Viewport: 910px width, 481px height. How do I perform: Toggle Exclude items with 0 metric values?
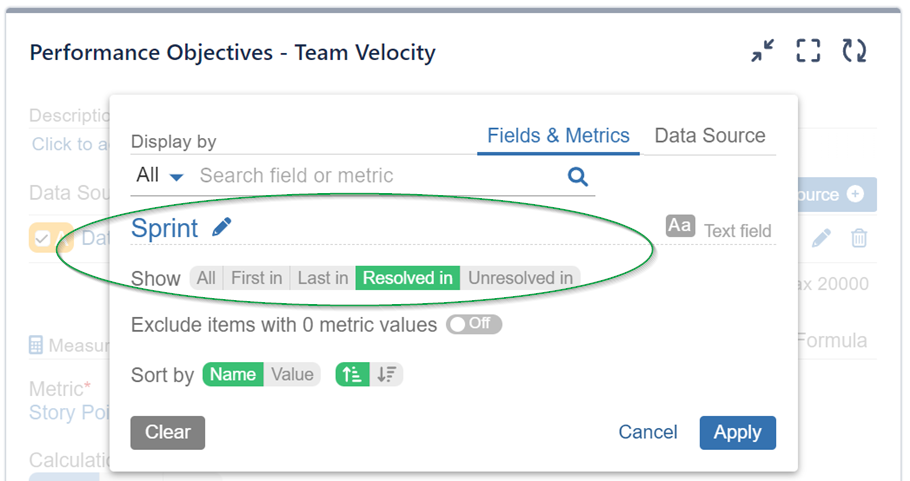pos(474,324)
